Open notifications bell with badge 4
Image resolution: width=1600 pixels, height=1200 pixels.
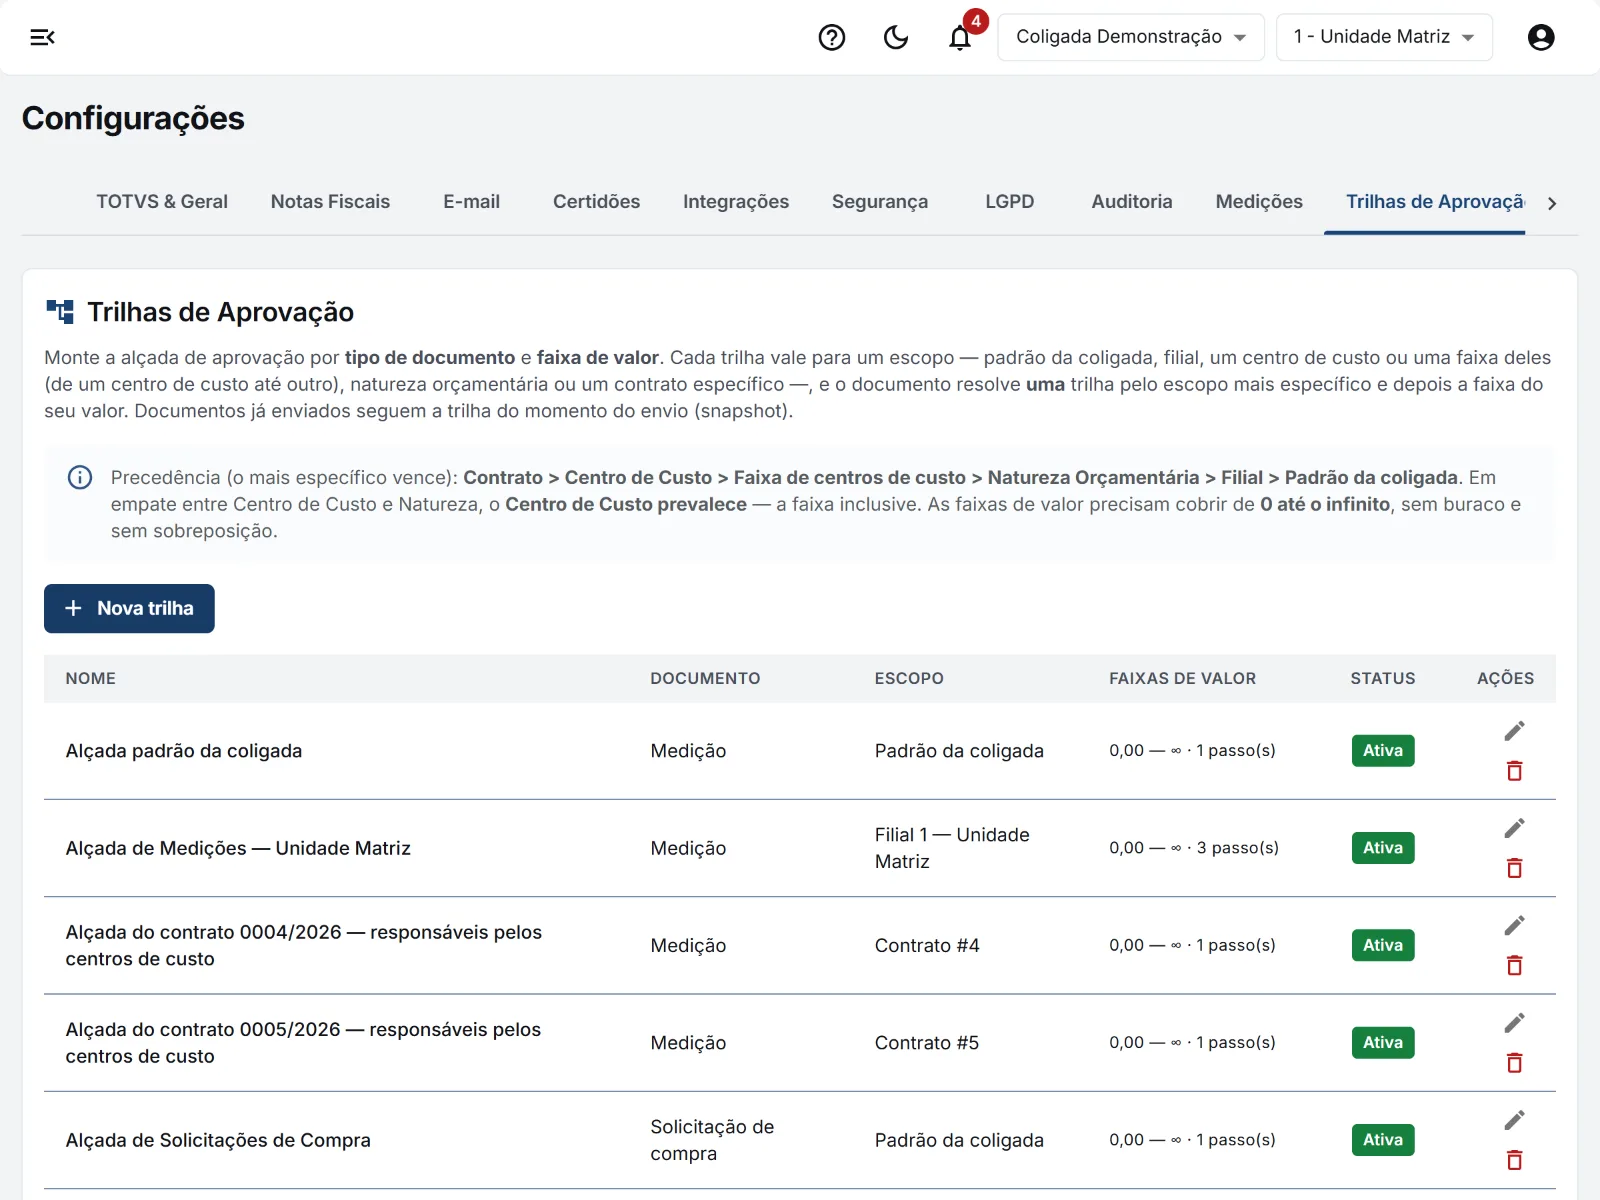coord(961,37)
